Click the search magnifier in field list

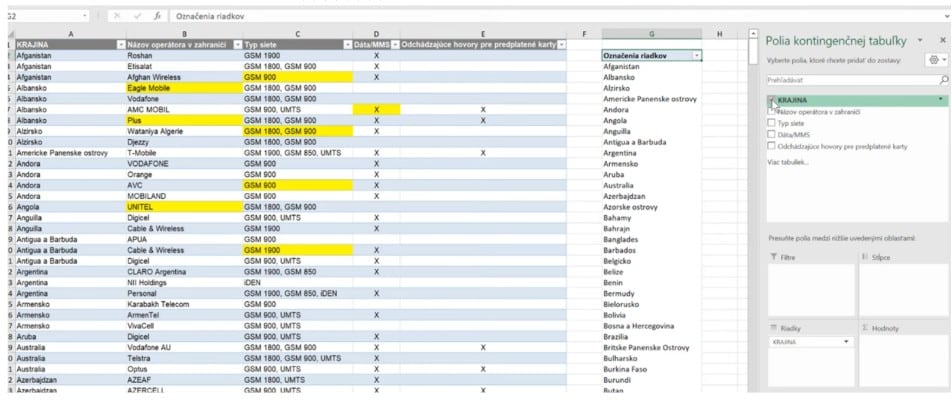click(x=944, y=80)
